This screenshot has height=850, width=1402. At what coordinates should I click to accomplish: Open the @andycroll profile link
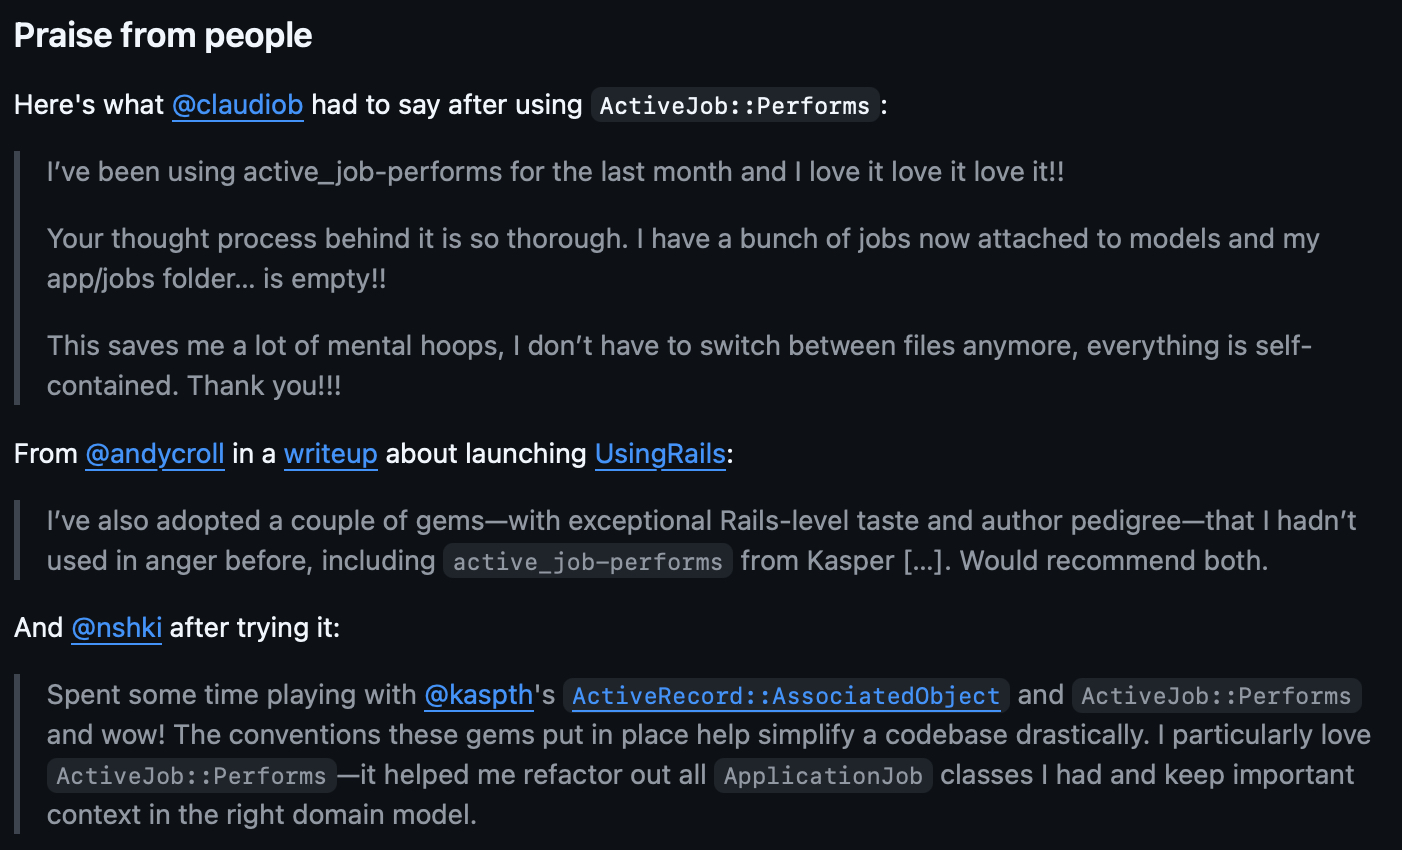[x=155, y=454]
